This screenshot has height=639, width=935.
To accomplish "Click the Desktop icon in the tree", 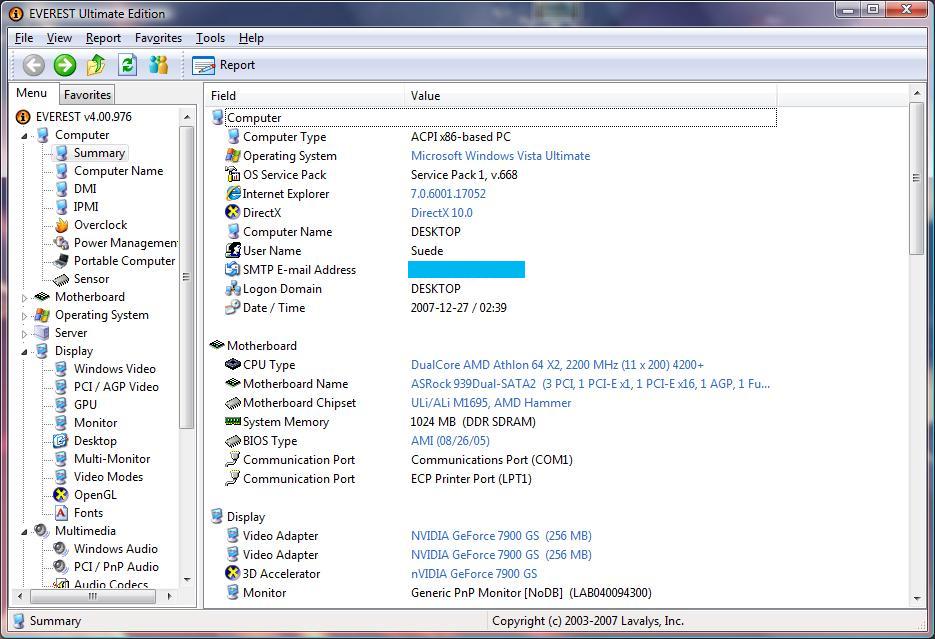I will pos(61,441).
